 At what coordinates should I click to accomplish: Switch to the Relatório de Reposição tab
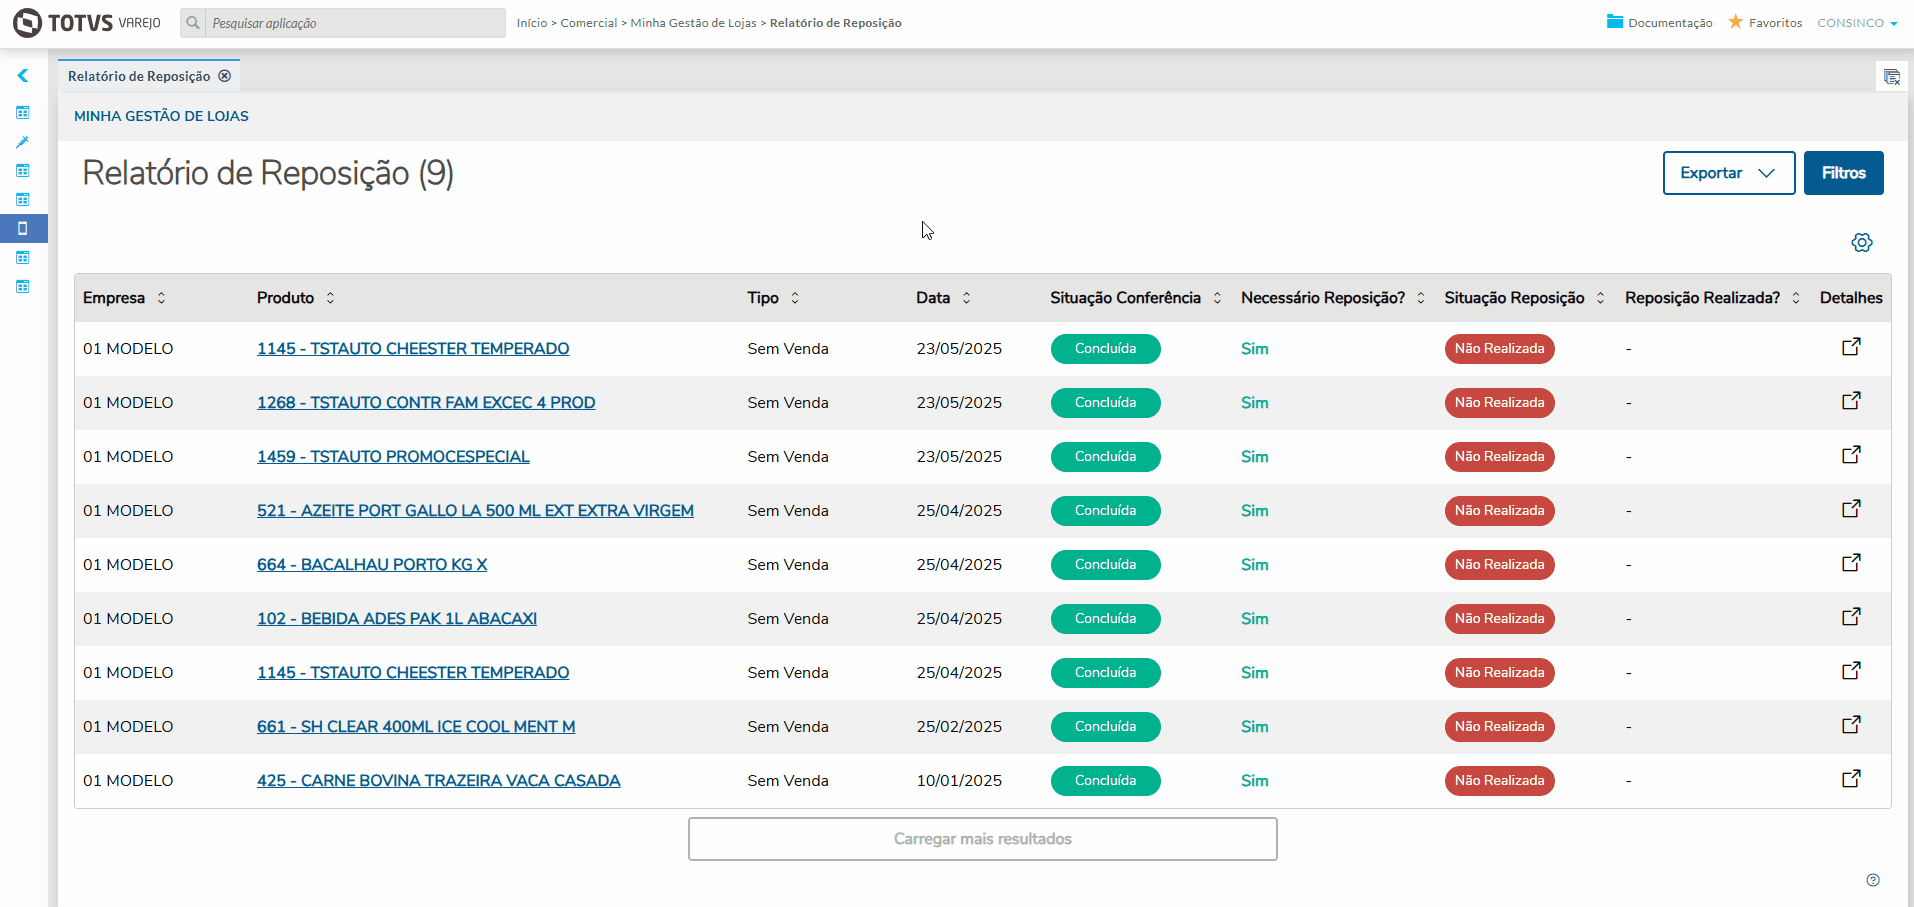coord(139,76)
